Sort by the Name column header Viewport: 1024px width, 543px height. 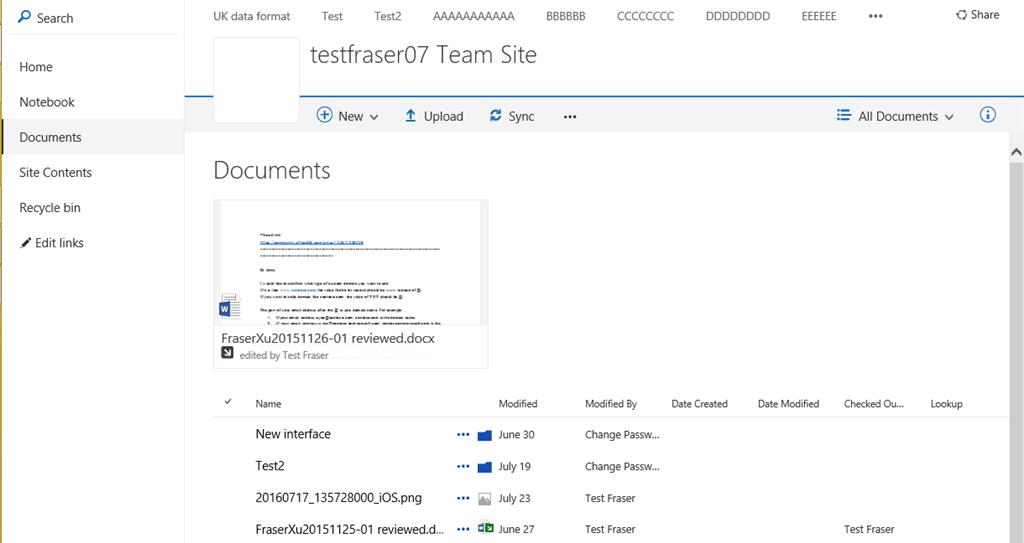point(268,404)
